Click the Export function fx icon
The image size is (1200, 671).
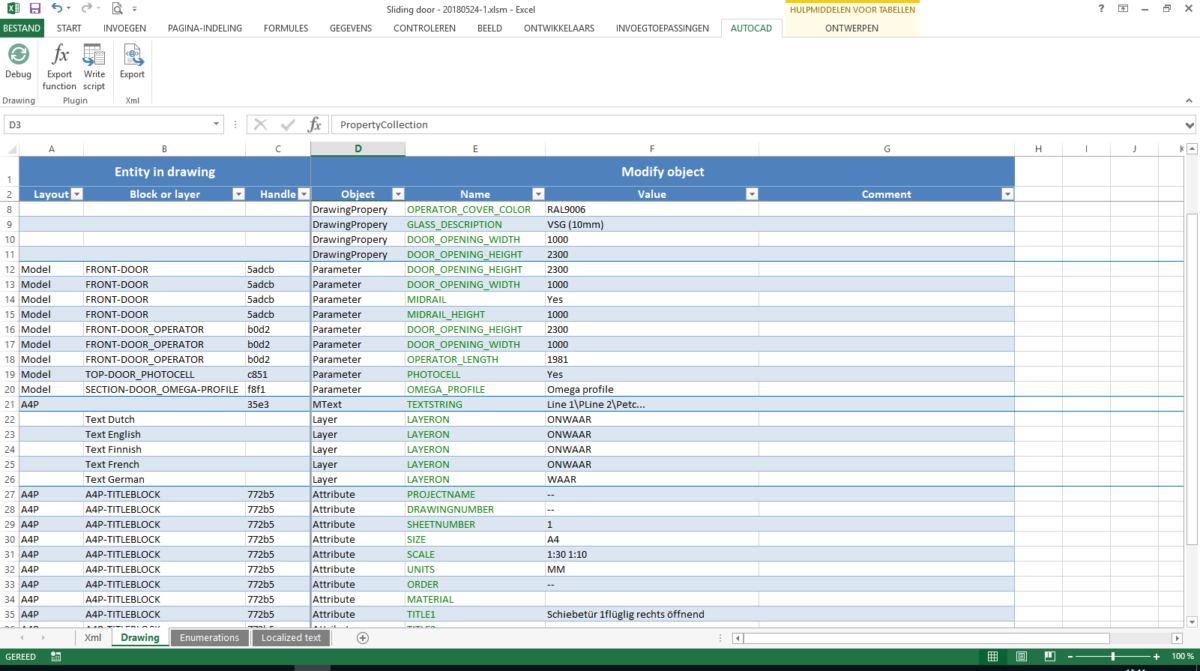coord(60,55)
